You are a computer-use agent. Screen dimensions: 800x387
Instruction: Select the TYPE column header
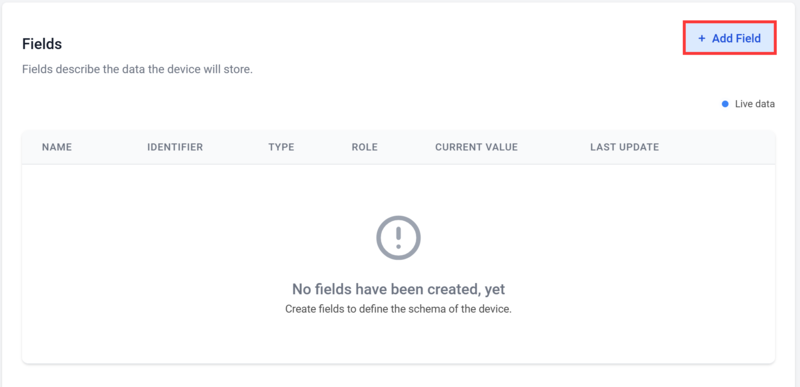click(x=281, y=147)
